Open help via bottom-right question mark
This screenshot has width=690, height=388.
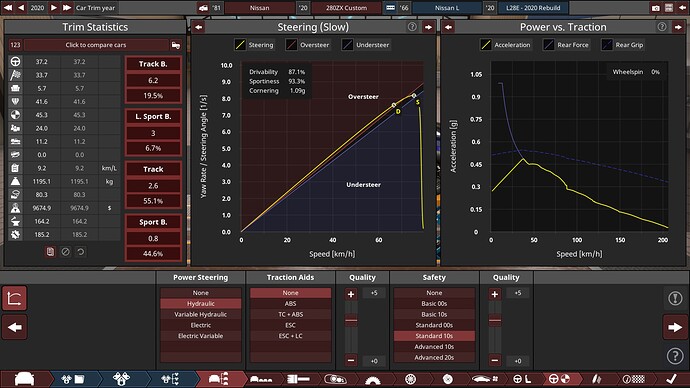(675, 355)
